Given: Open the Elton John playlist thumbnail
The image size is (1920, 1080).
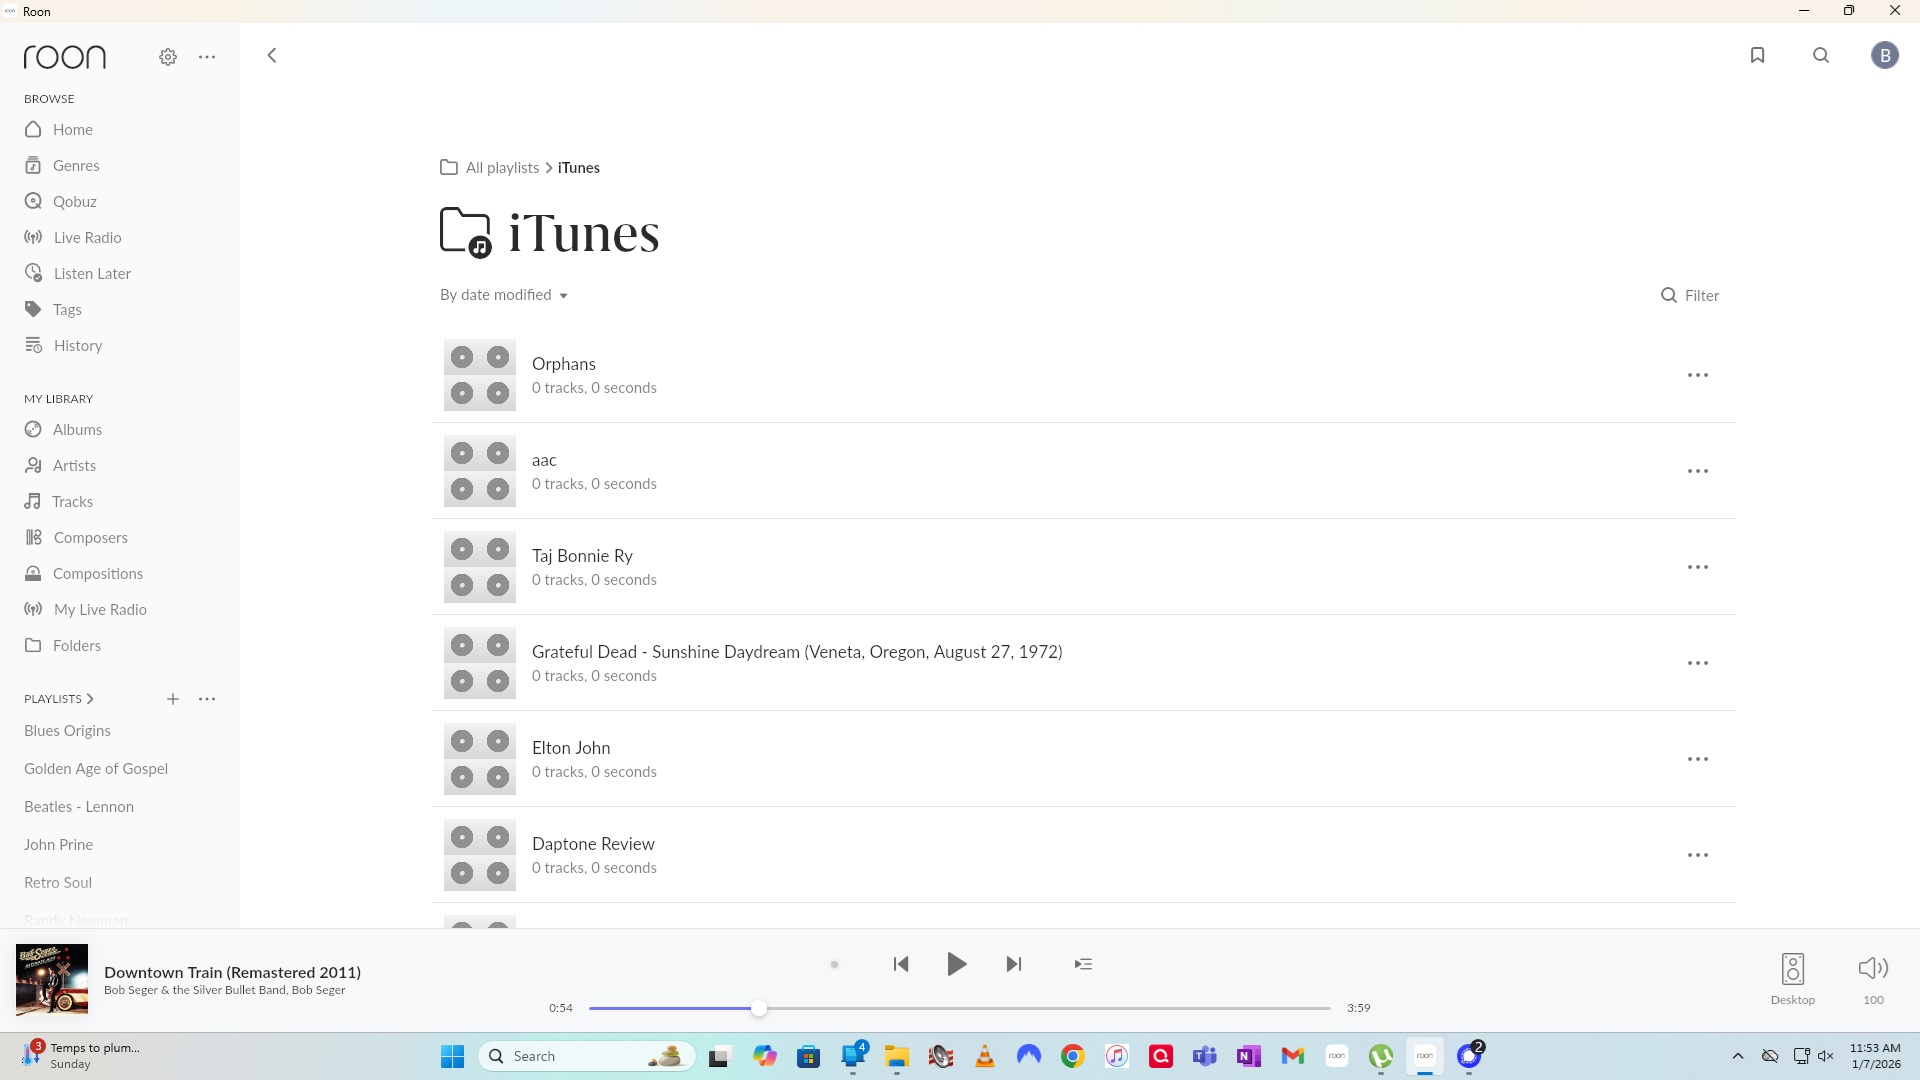Looking at the screenshot, I should (480, 759).
